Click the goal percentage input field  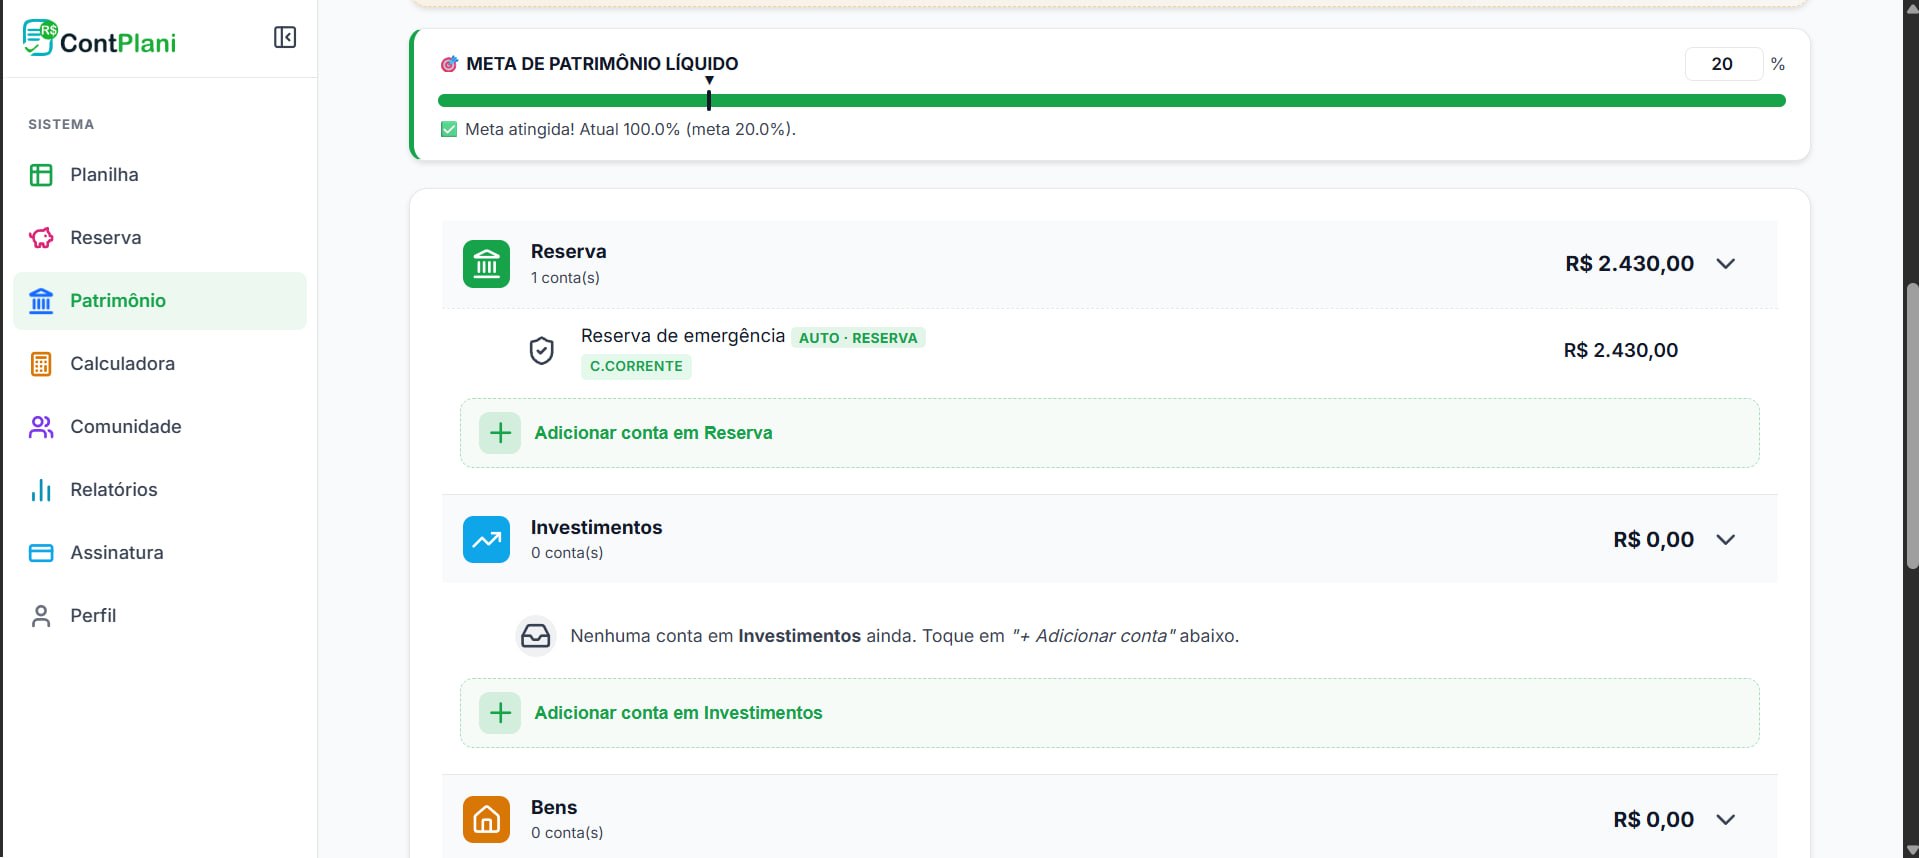[x=1723, y=64]
